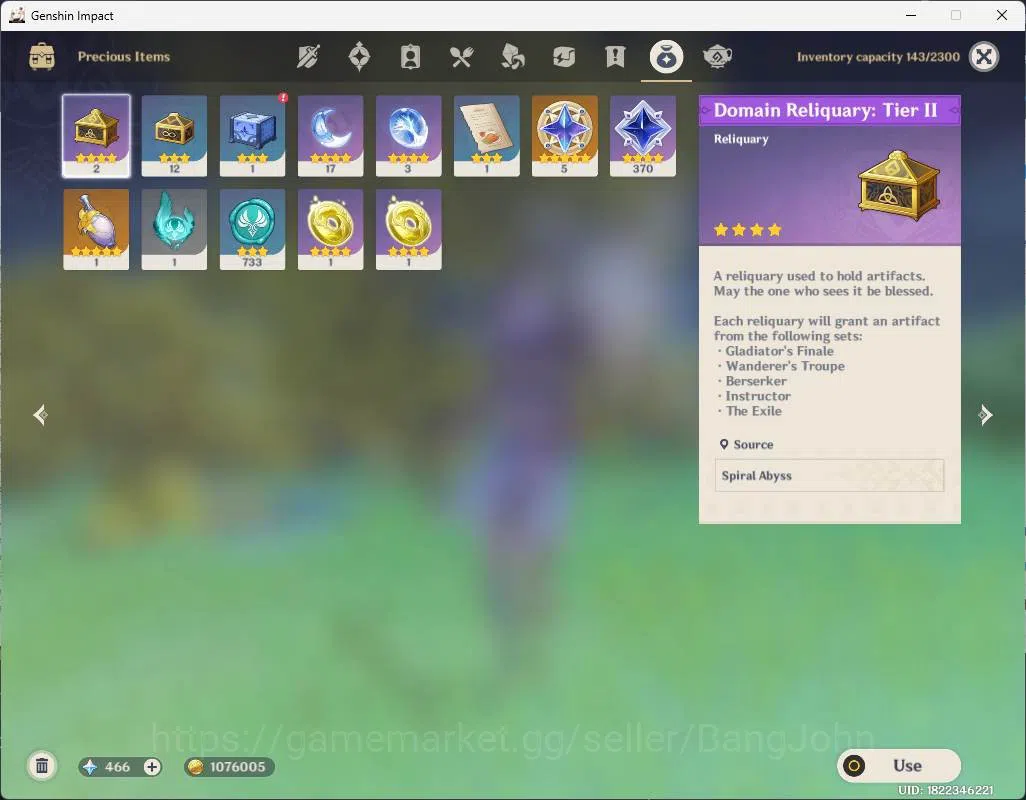Go to next item with right arrow

tap(985, 415)
